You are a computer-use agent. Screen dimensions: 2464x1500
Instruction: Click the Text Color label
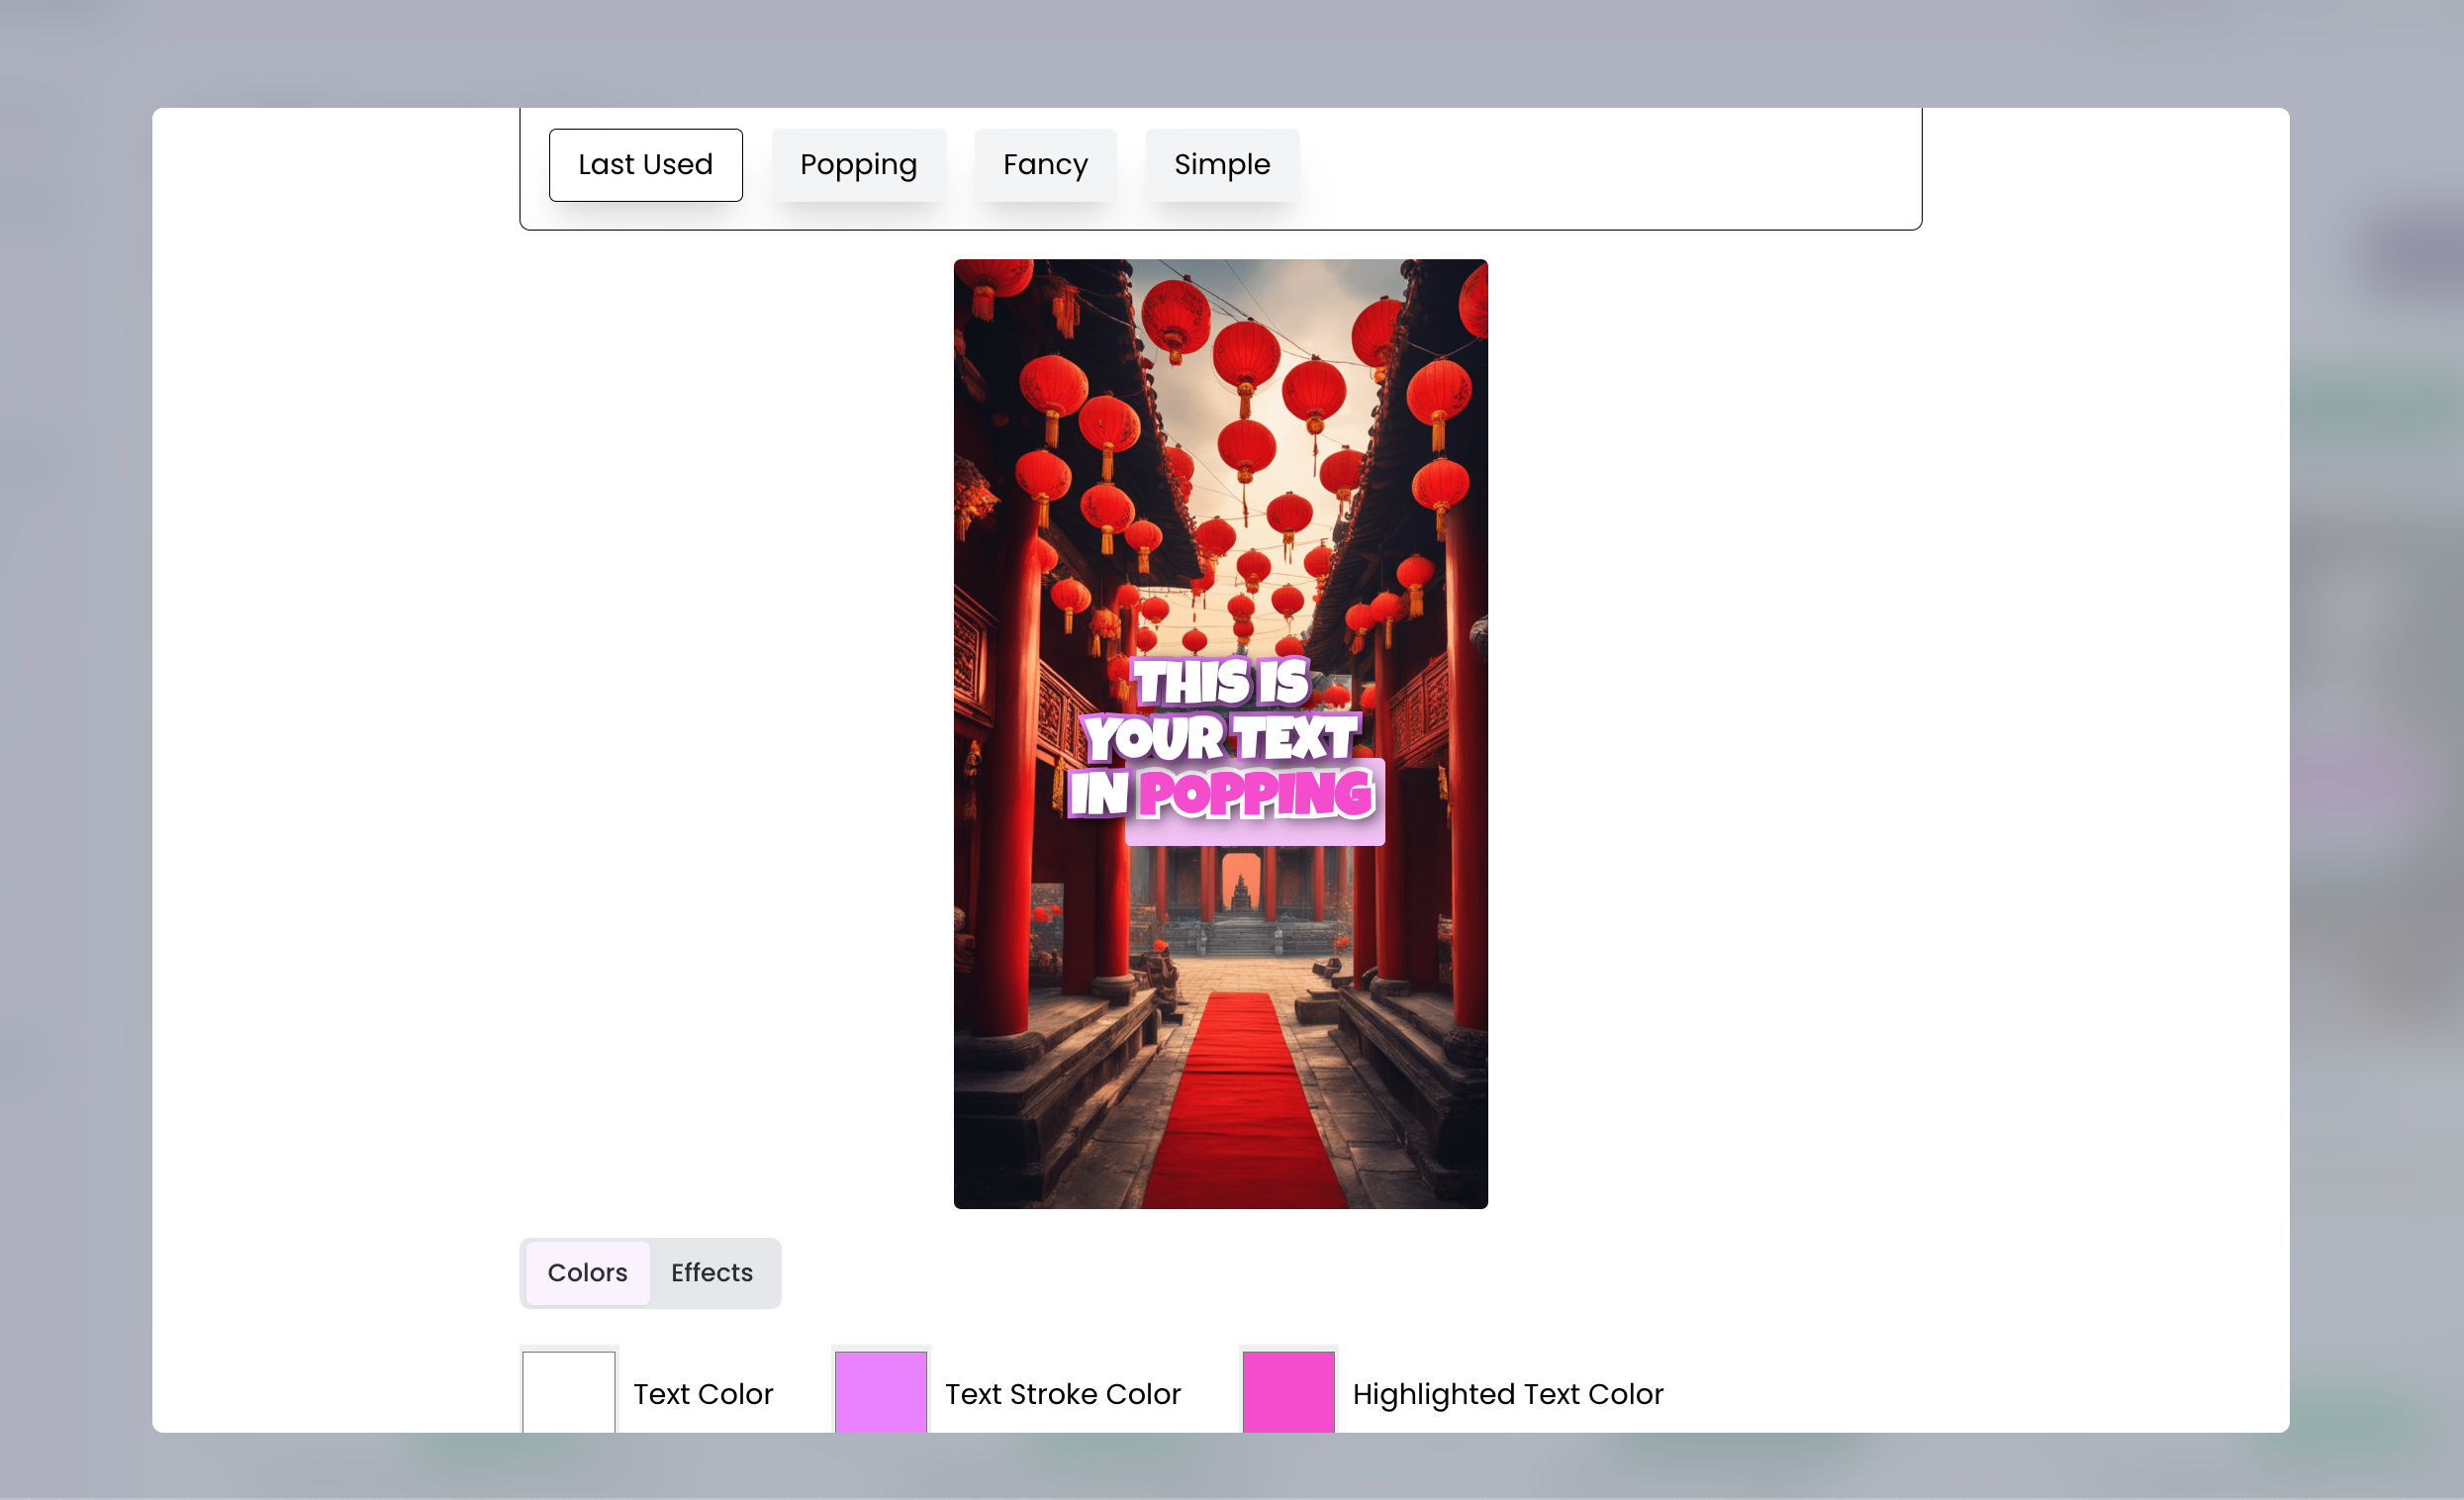click(x=702, y=1394)
